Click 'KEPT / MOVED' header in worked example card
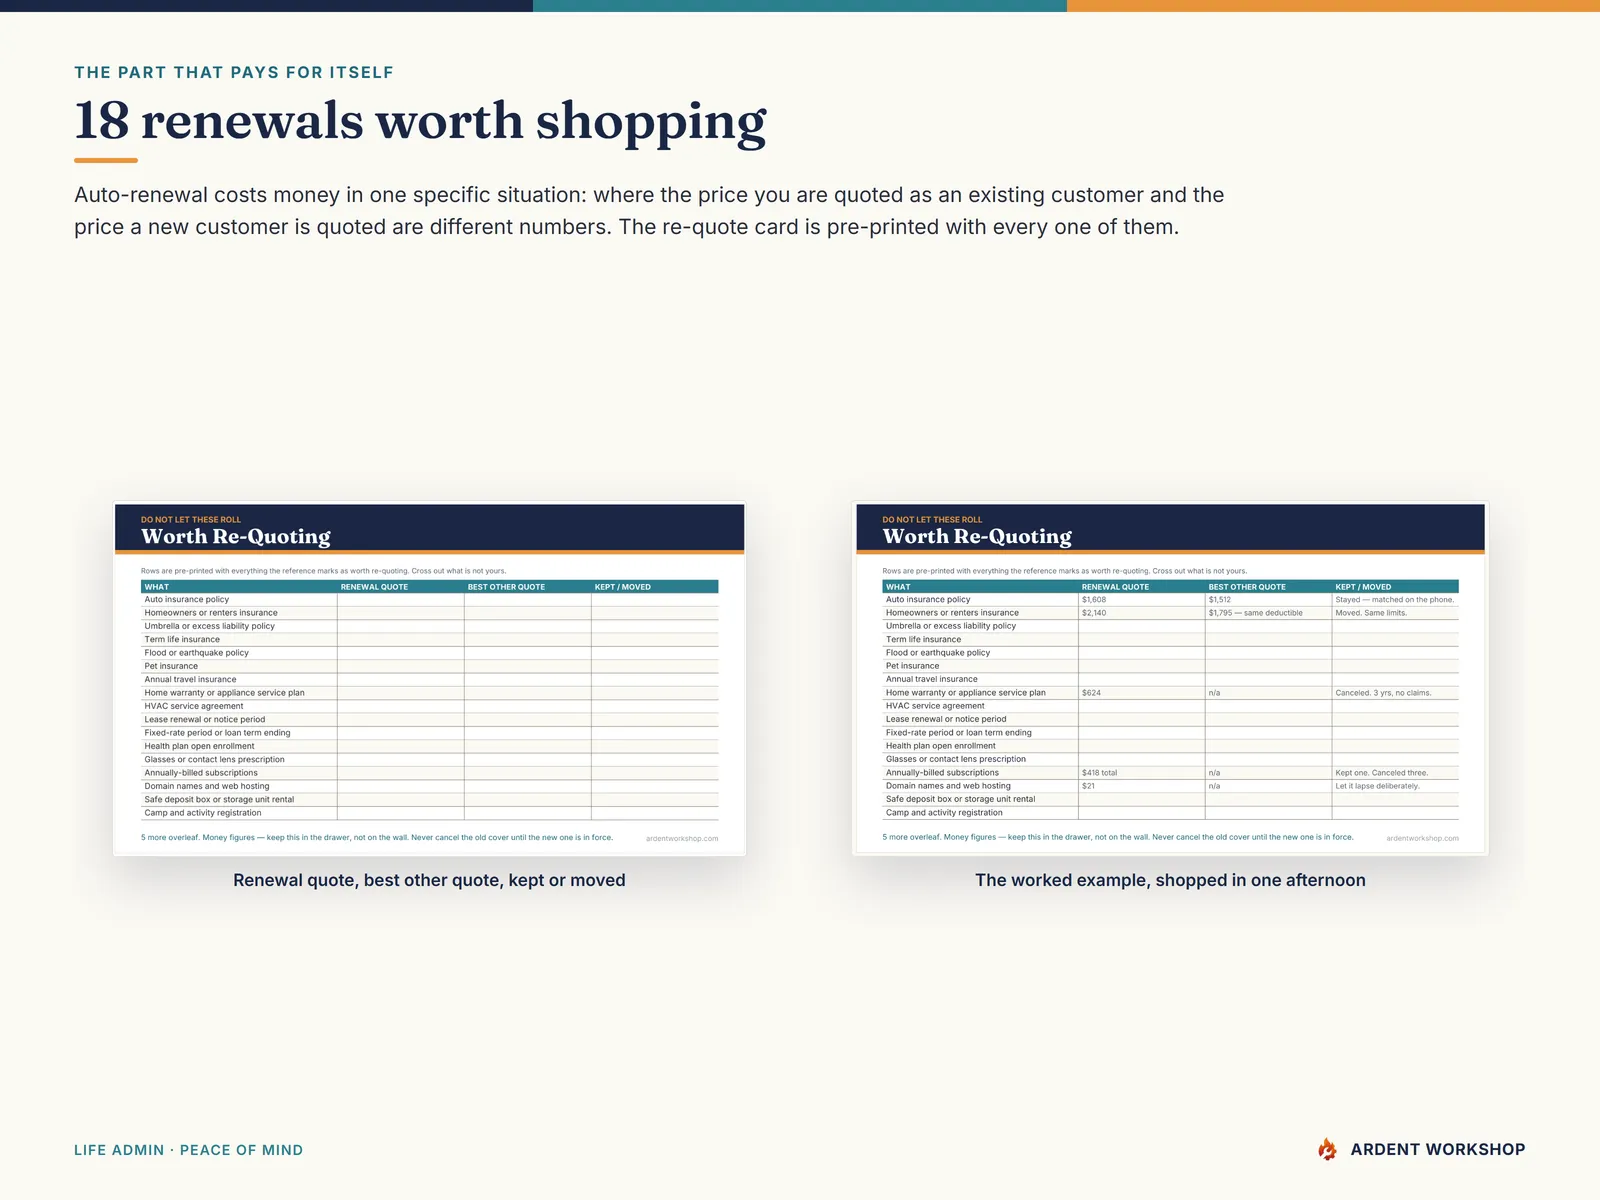1600x1200 pixels. 1363,587
